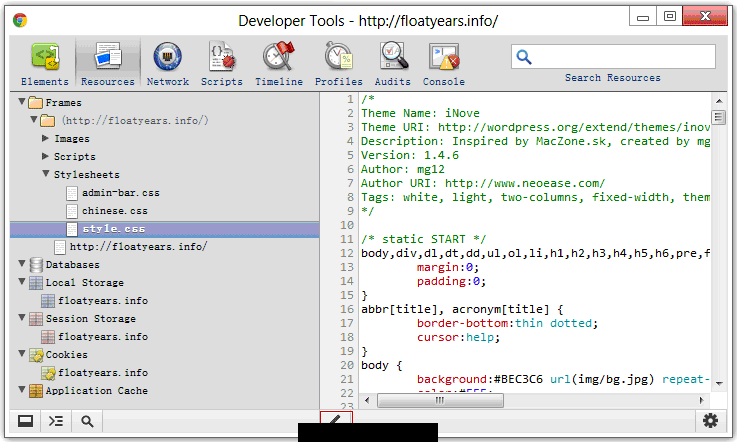Collapse the Local Storage node
737x442 pixels.
pos(22,282)
